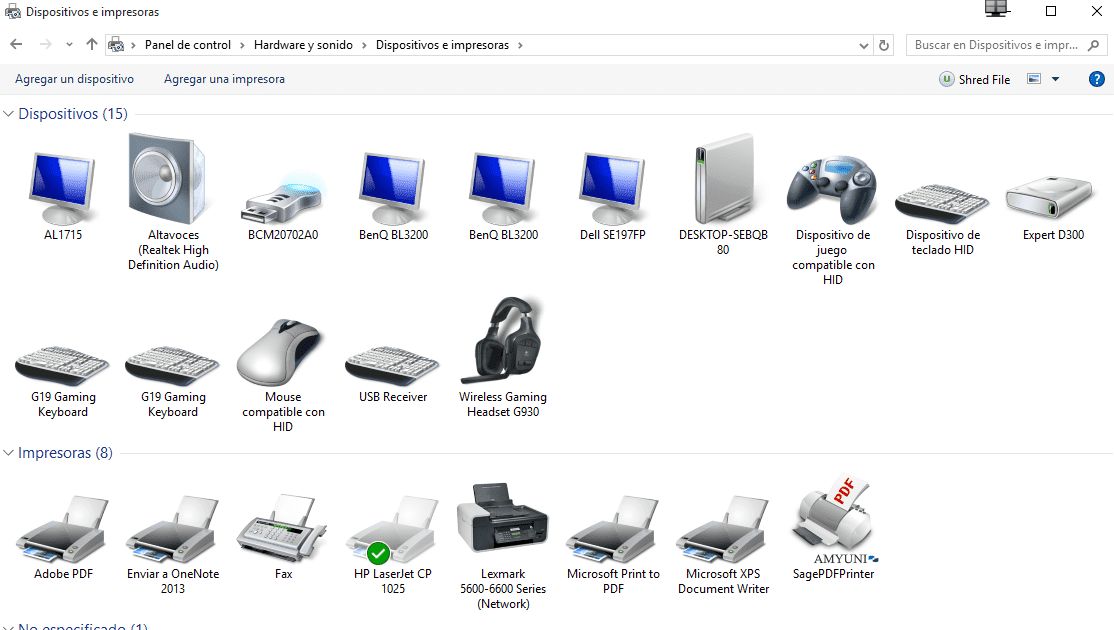Collapse the Dispositivos (15) section
Viewport: 1114px width, 630px height.
10,113
